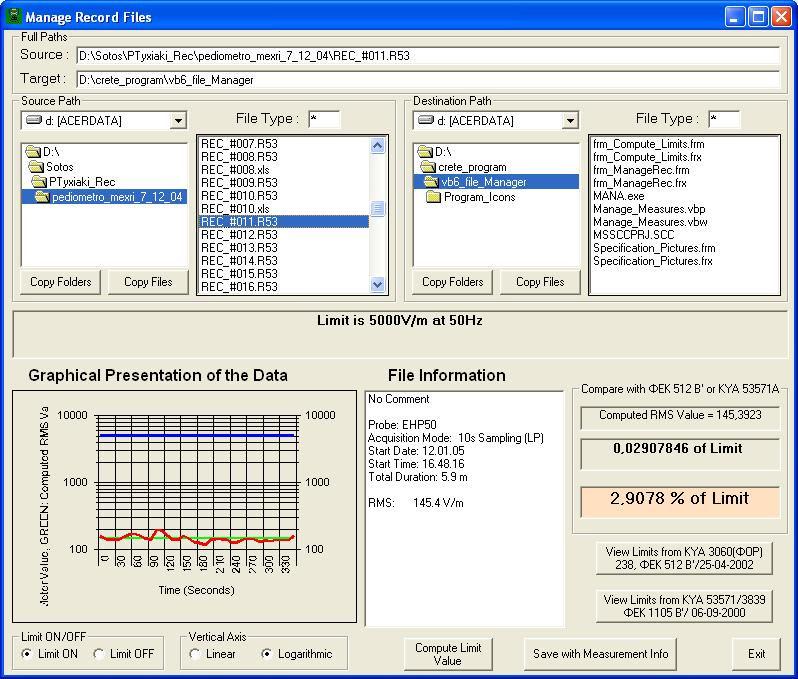Click the source file list scrollbar thumb
The image size is (798, 679).
(x=378, y=209)
